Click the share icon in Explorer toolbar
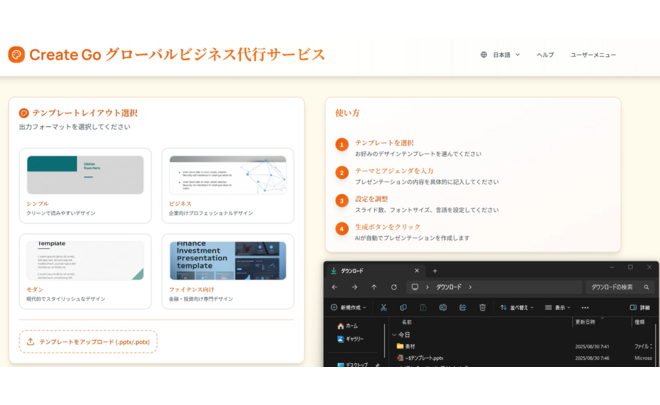 pos(463,308)
